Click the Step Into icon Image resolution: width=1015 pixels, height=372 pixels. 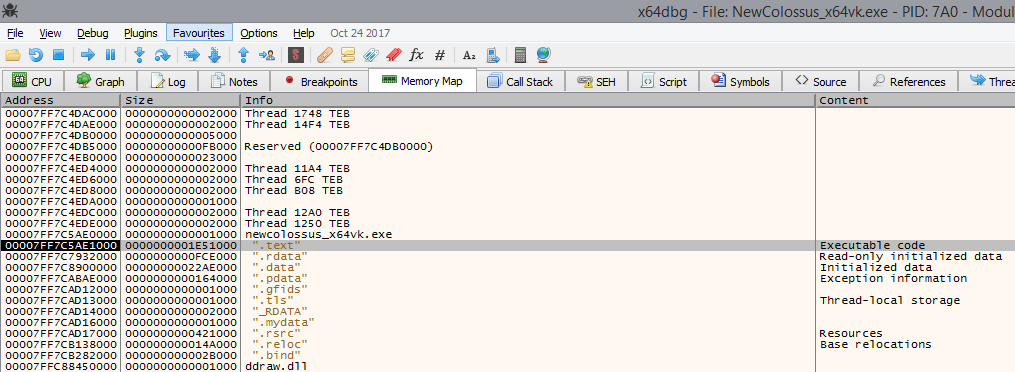click(x=139, y=55)
